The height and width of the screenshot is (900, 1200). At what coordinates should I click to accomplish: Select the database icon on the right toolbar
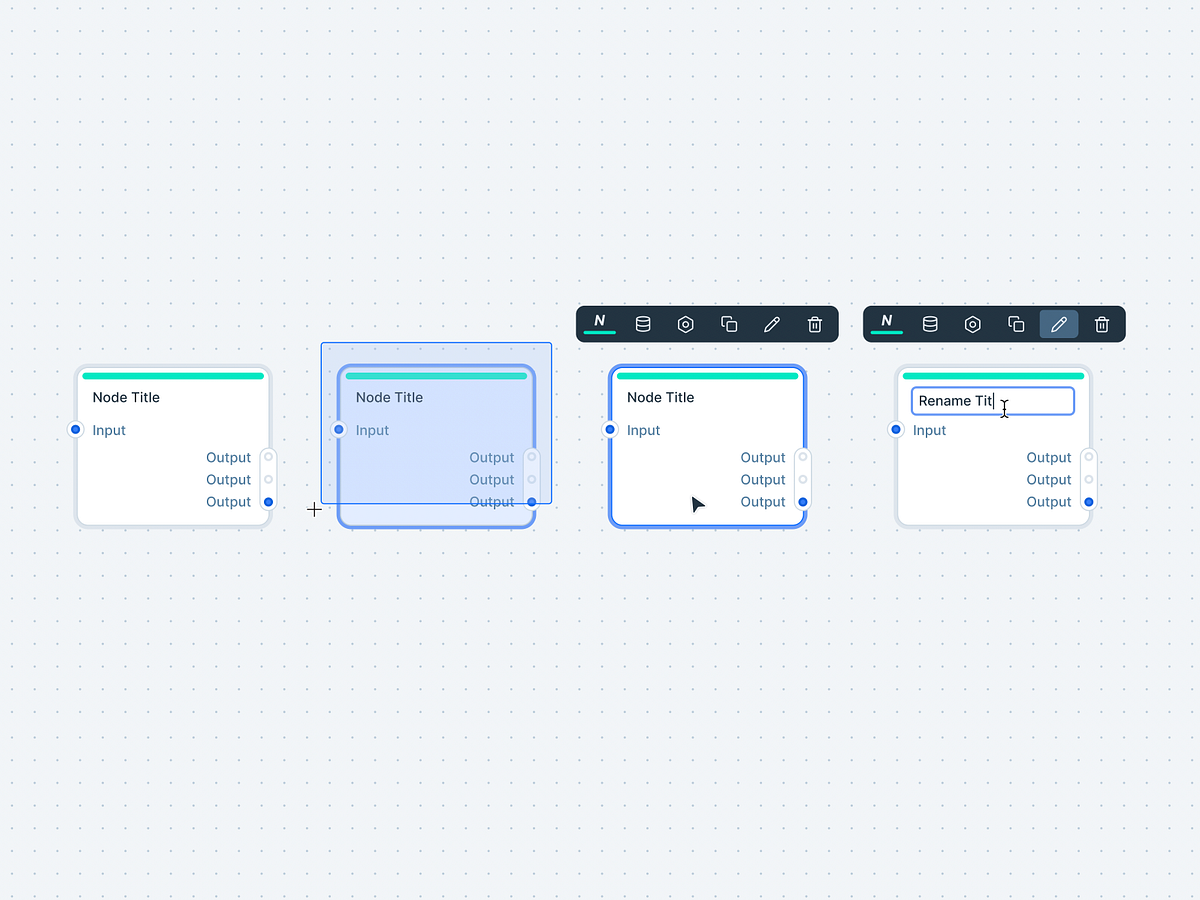point(929,324)
